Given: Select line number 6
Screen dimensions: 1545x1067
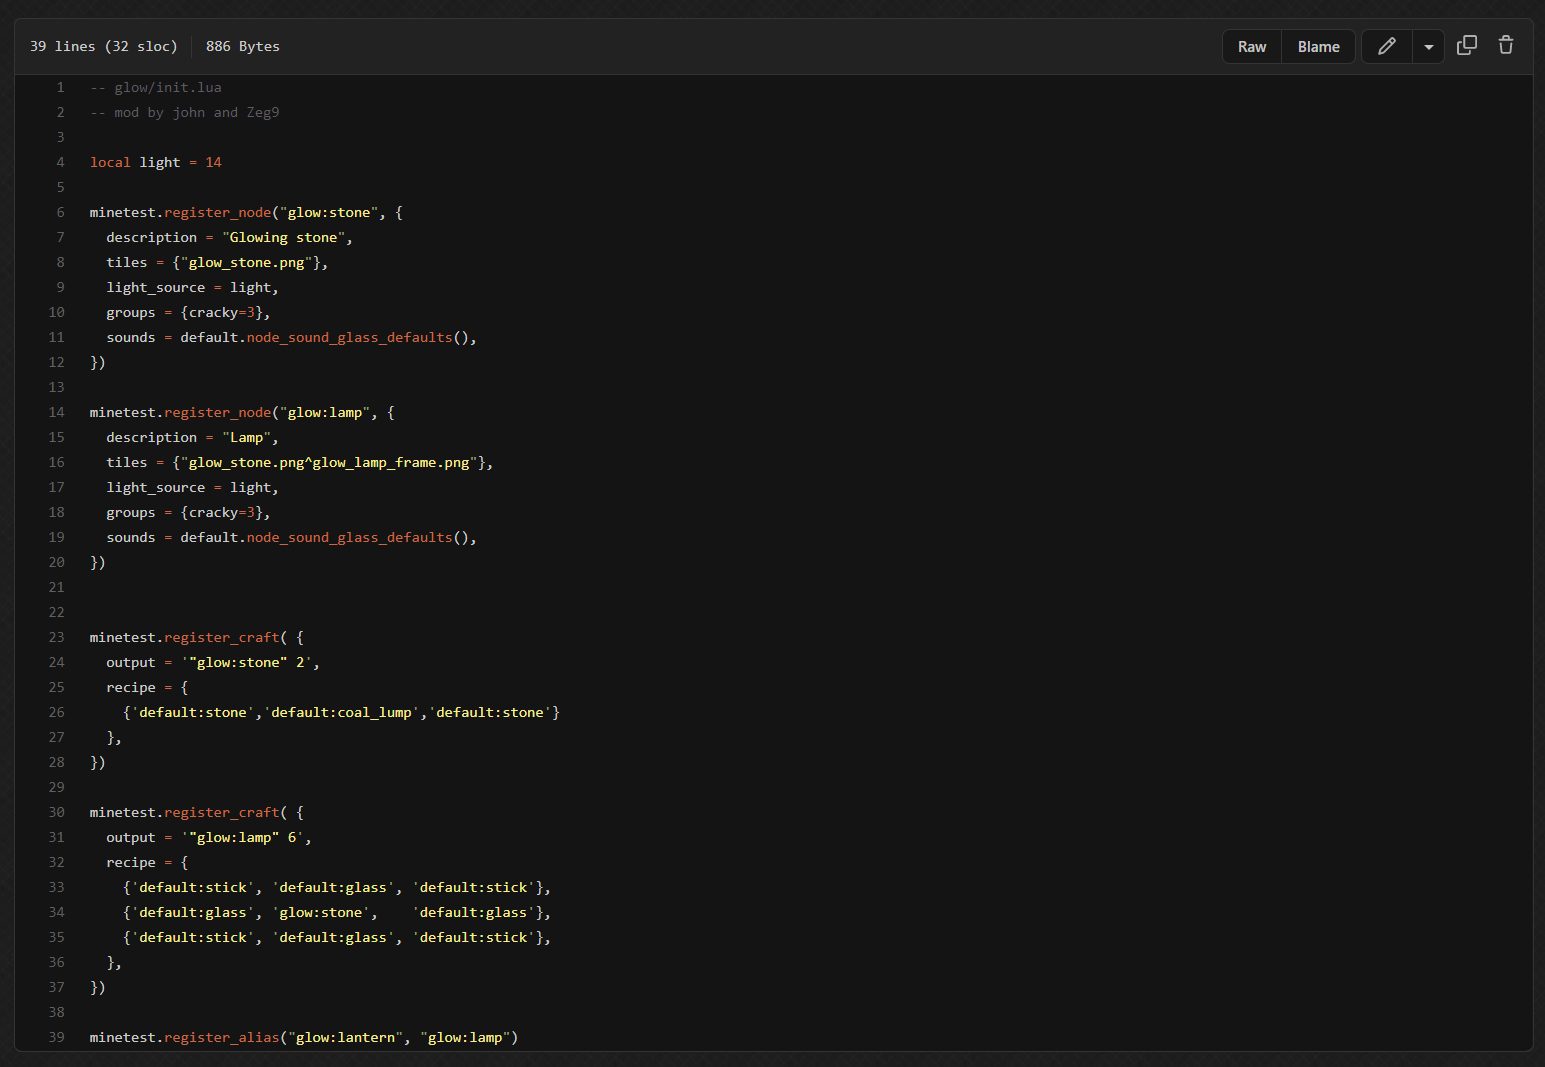Looking at the screenshot, I should 60,212.
